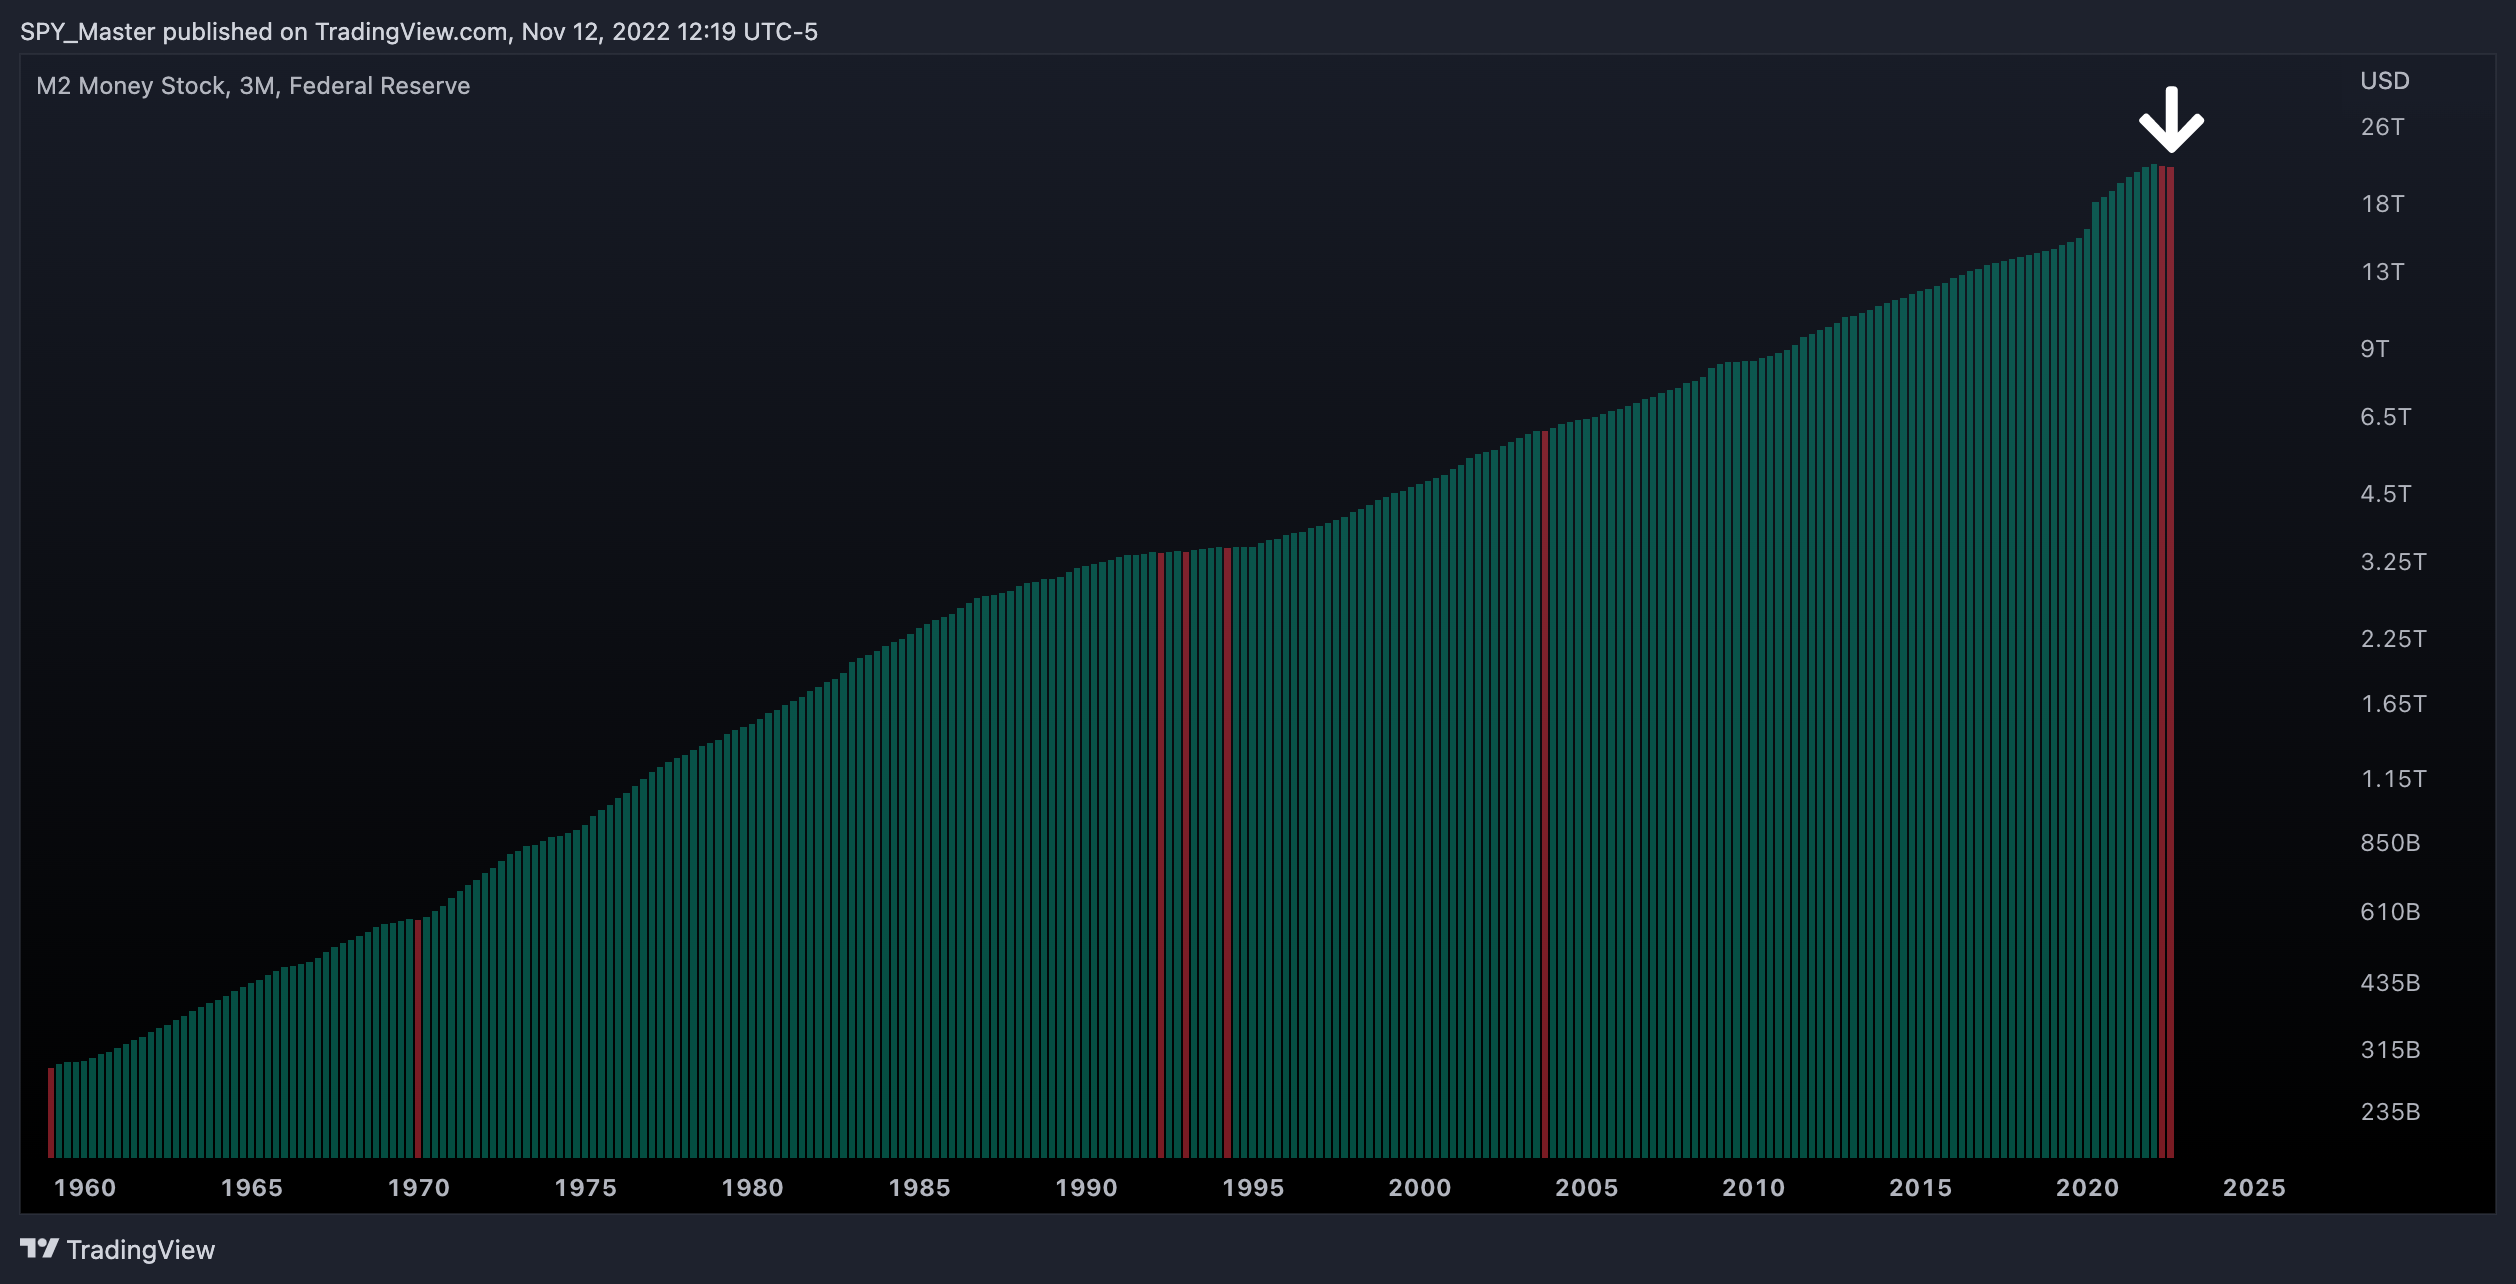
Task: Select the 235B price axis label
Action: (x=2391, y=1112)
